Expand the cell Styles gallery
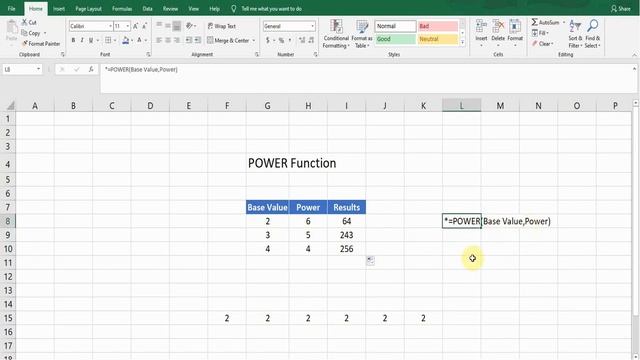 click(x=462, y=42)
